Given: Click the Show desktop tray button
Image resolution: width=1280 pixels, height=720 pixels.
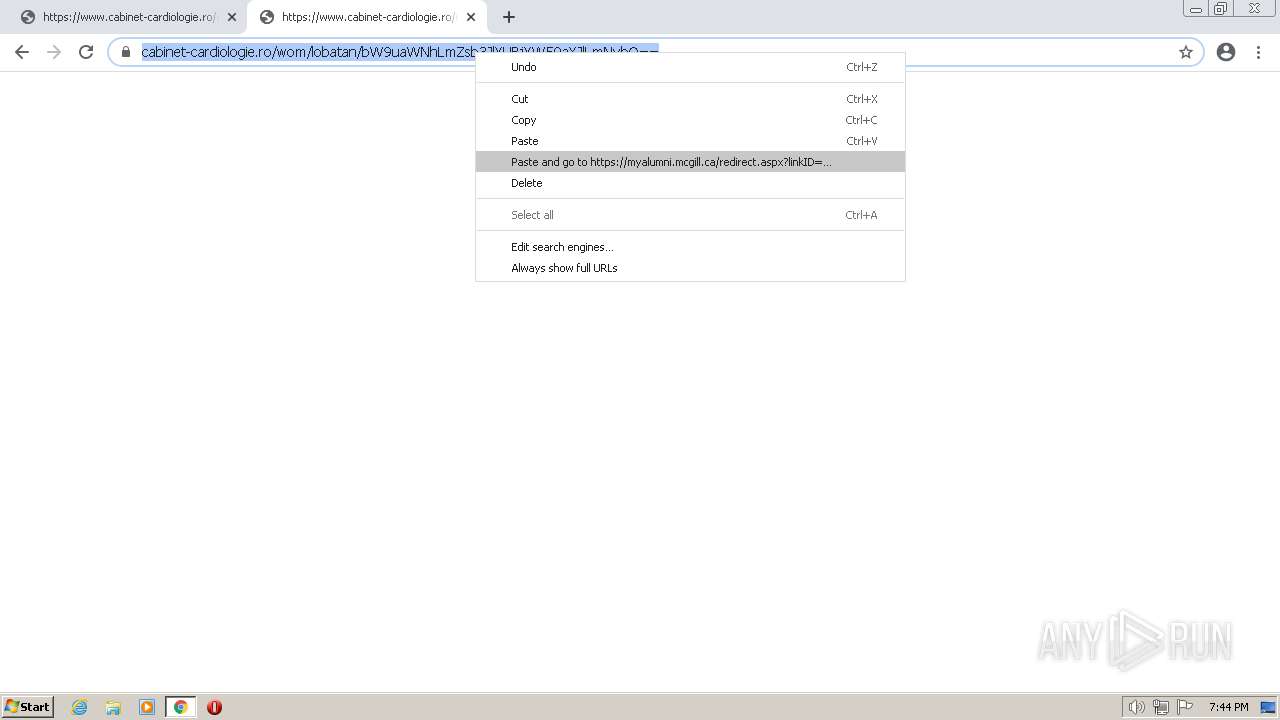Looking at the screenshot, I should 1268,707.
